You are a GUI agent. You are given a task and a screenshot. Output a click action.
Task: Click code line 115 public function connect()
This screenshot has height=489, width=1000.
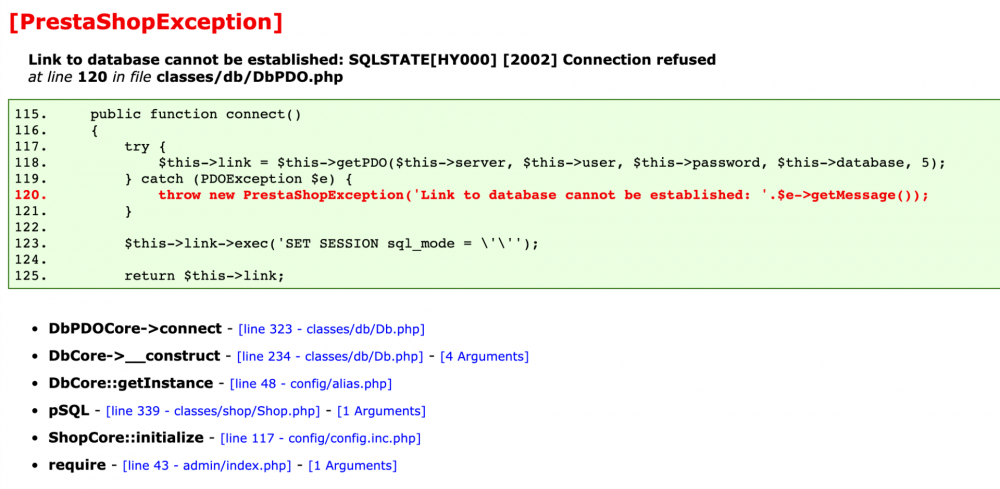pyautogui.click(x=158, y=115)
